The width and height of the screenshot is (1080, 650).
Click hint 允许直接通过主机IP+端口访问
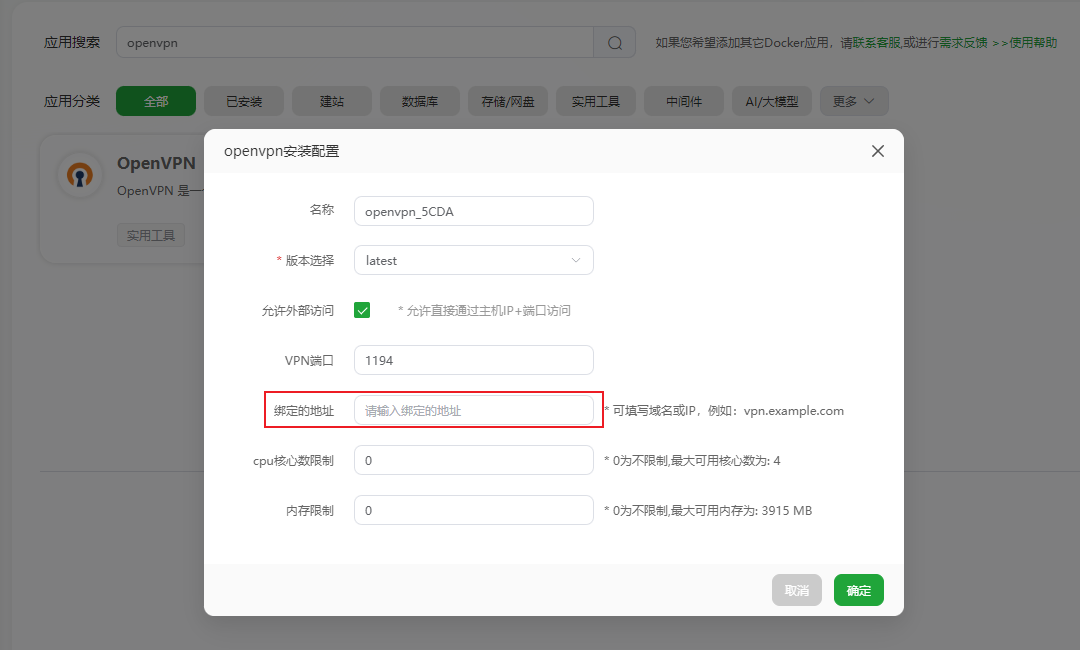point(484,311)
